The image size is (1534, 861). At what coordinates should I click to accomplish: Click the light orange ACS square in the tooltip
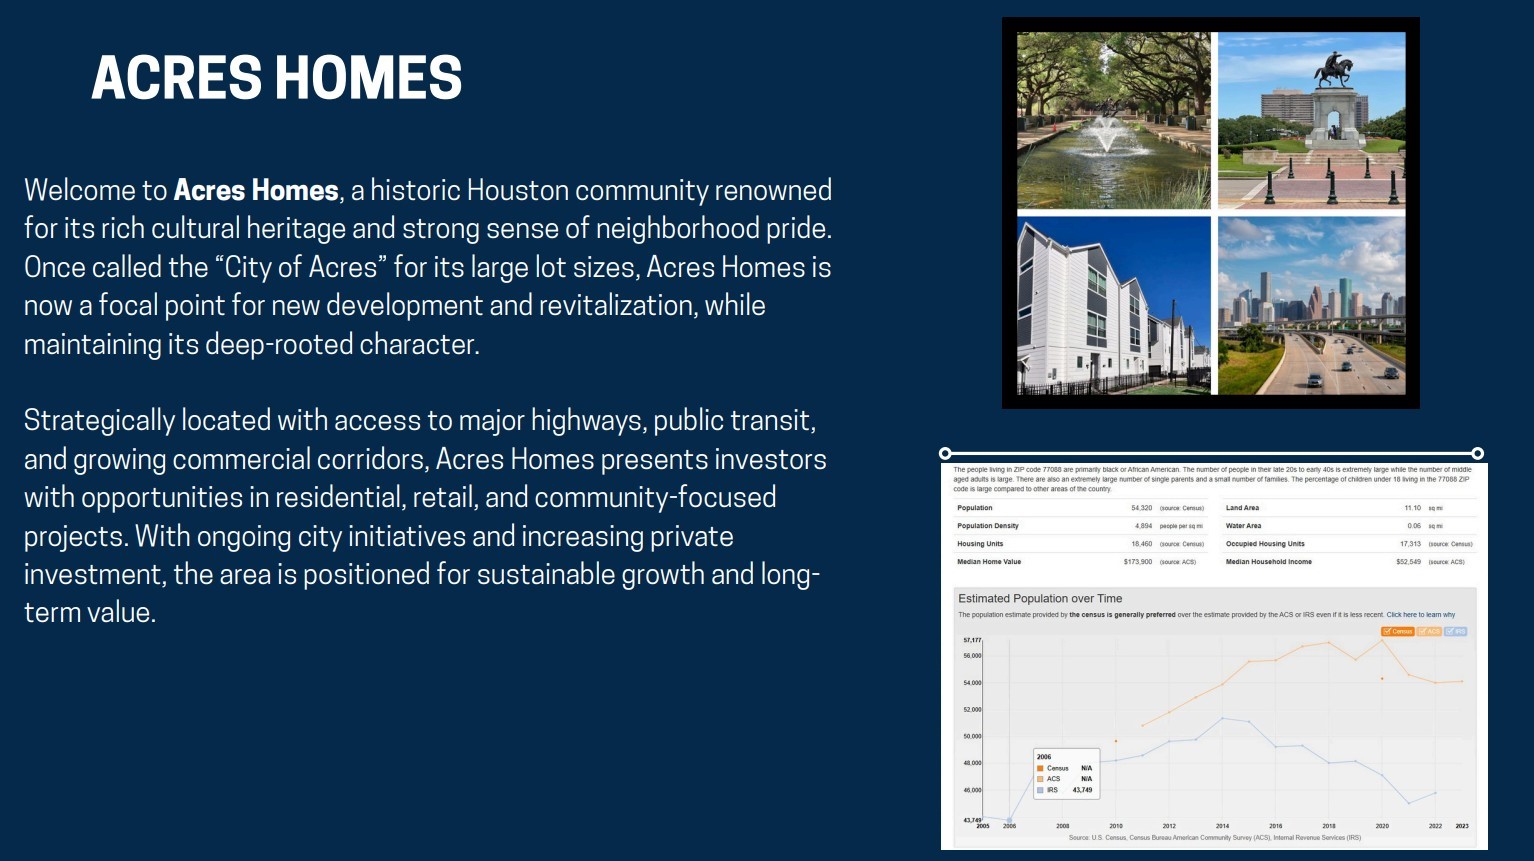pos(1040,779)
